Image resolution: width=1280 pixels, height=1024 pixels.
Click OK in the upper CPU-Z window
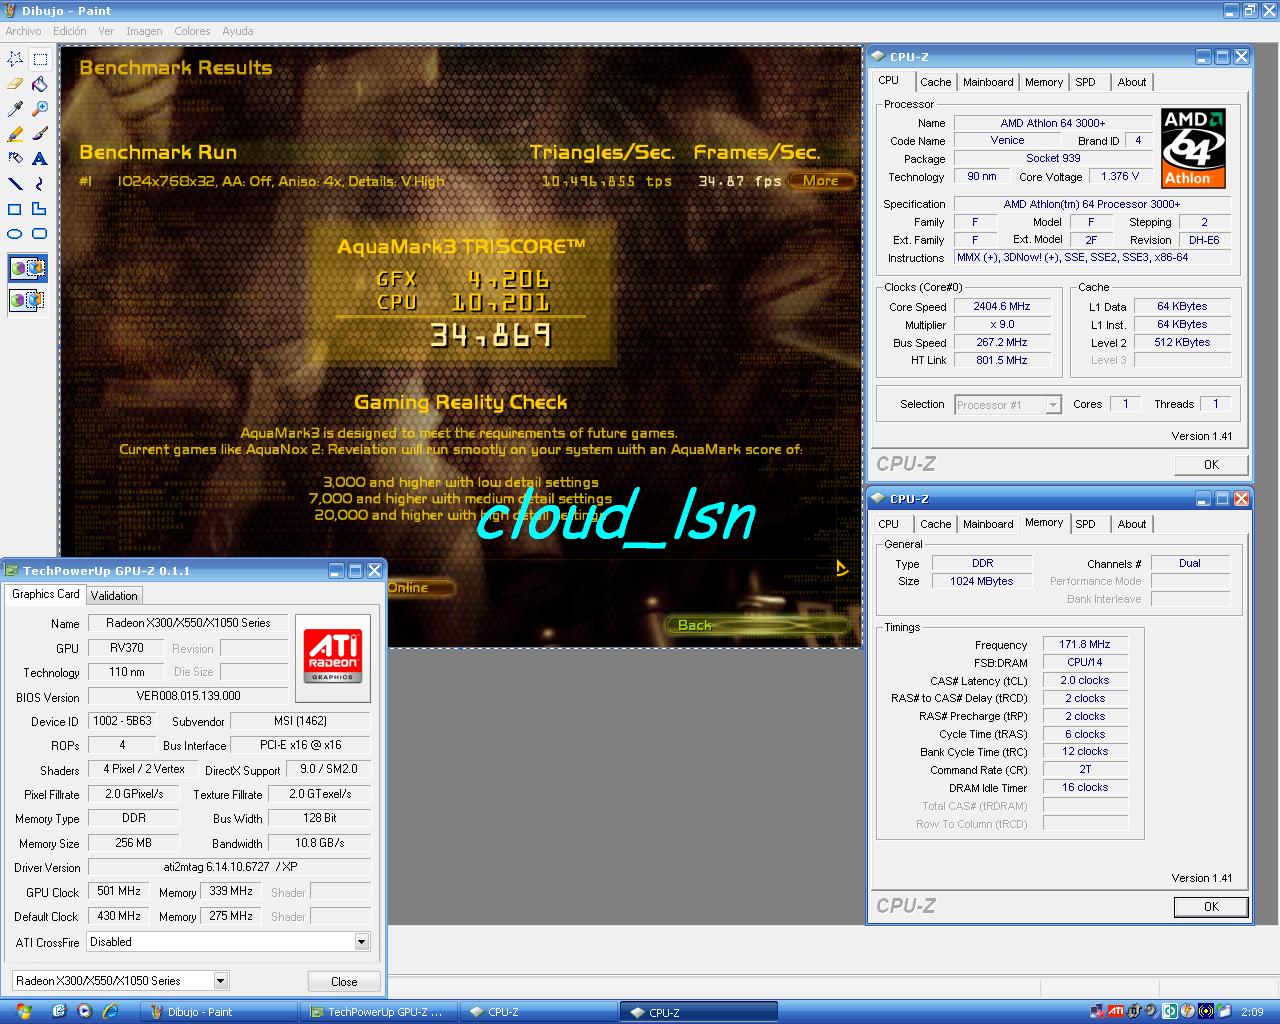click(x=1211, y=465)
